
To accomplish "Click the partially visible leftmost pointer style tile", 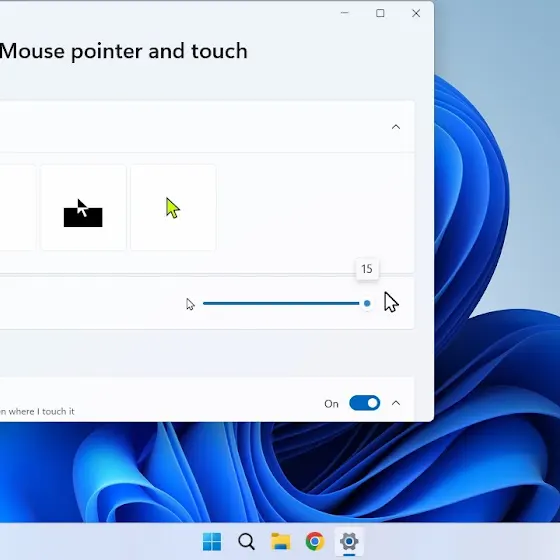I will 18,208.
